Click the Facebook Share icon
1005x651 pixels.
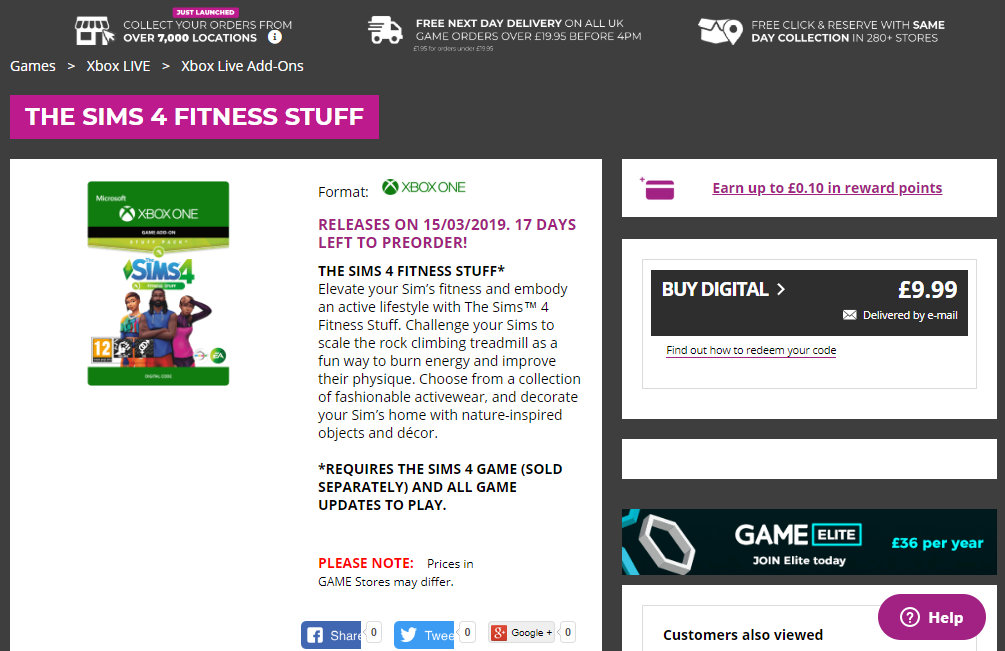pyautogui.click(x=315, y=635)
